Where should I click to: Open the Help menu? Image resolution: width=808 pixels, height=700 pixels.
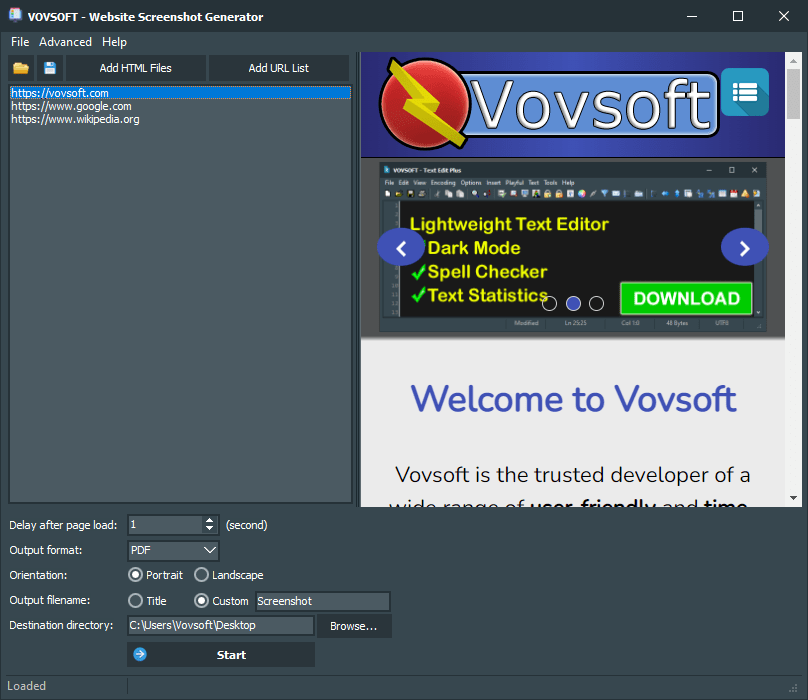[x=114, y=42]
